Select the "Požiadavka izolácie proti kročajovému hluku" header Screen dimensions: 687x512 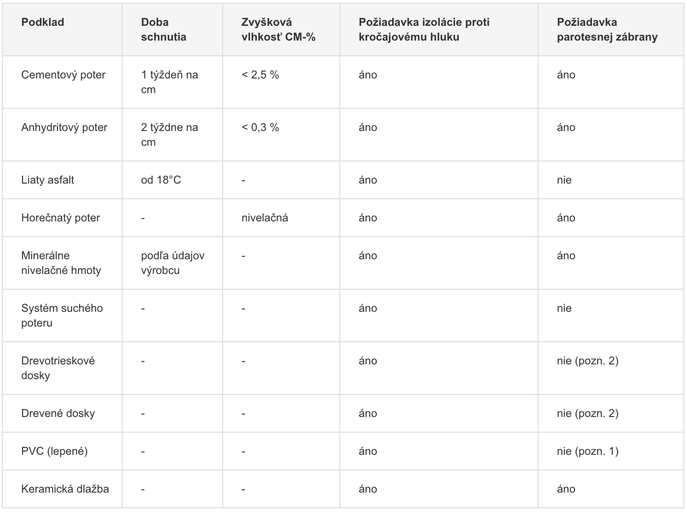438,30
